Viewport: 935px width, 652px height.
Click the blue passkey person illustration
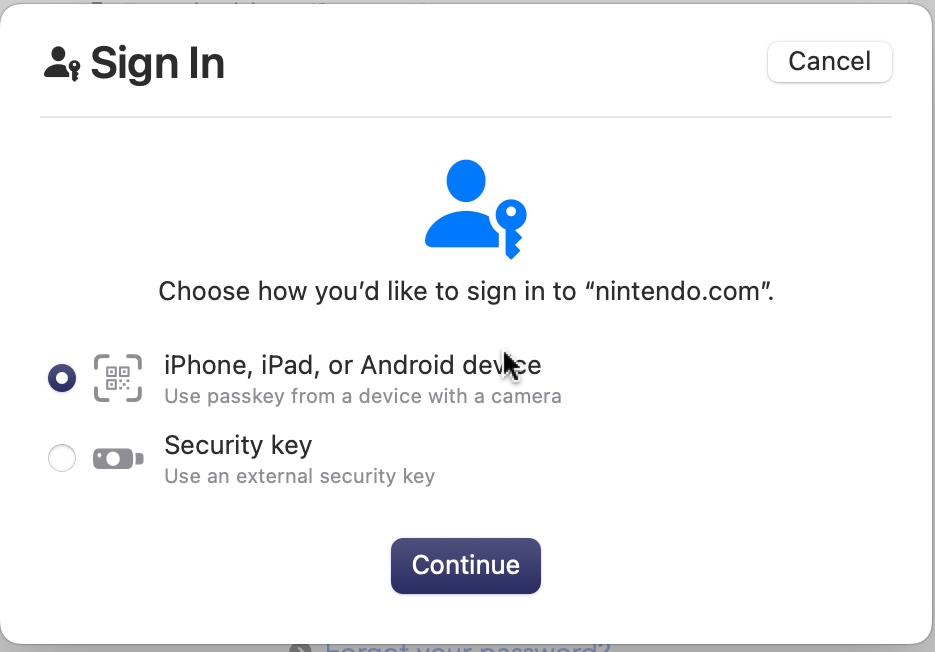[465, 207]
